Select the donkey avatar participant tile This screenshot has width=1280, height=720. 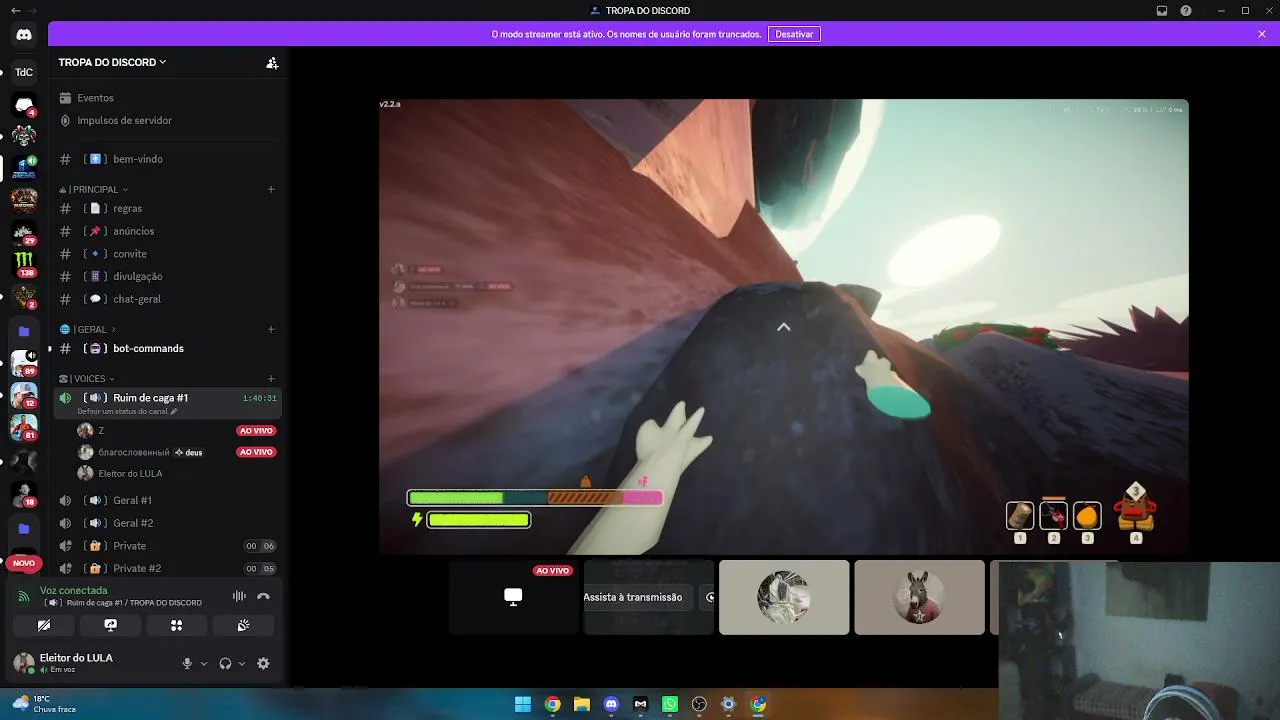[919, 597]
